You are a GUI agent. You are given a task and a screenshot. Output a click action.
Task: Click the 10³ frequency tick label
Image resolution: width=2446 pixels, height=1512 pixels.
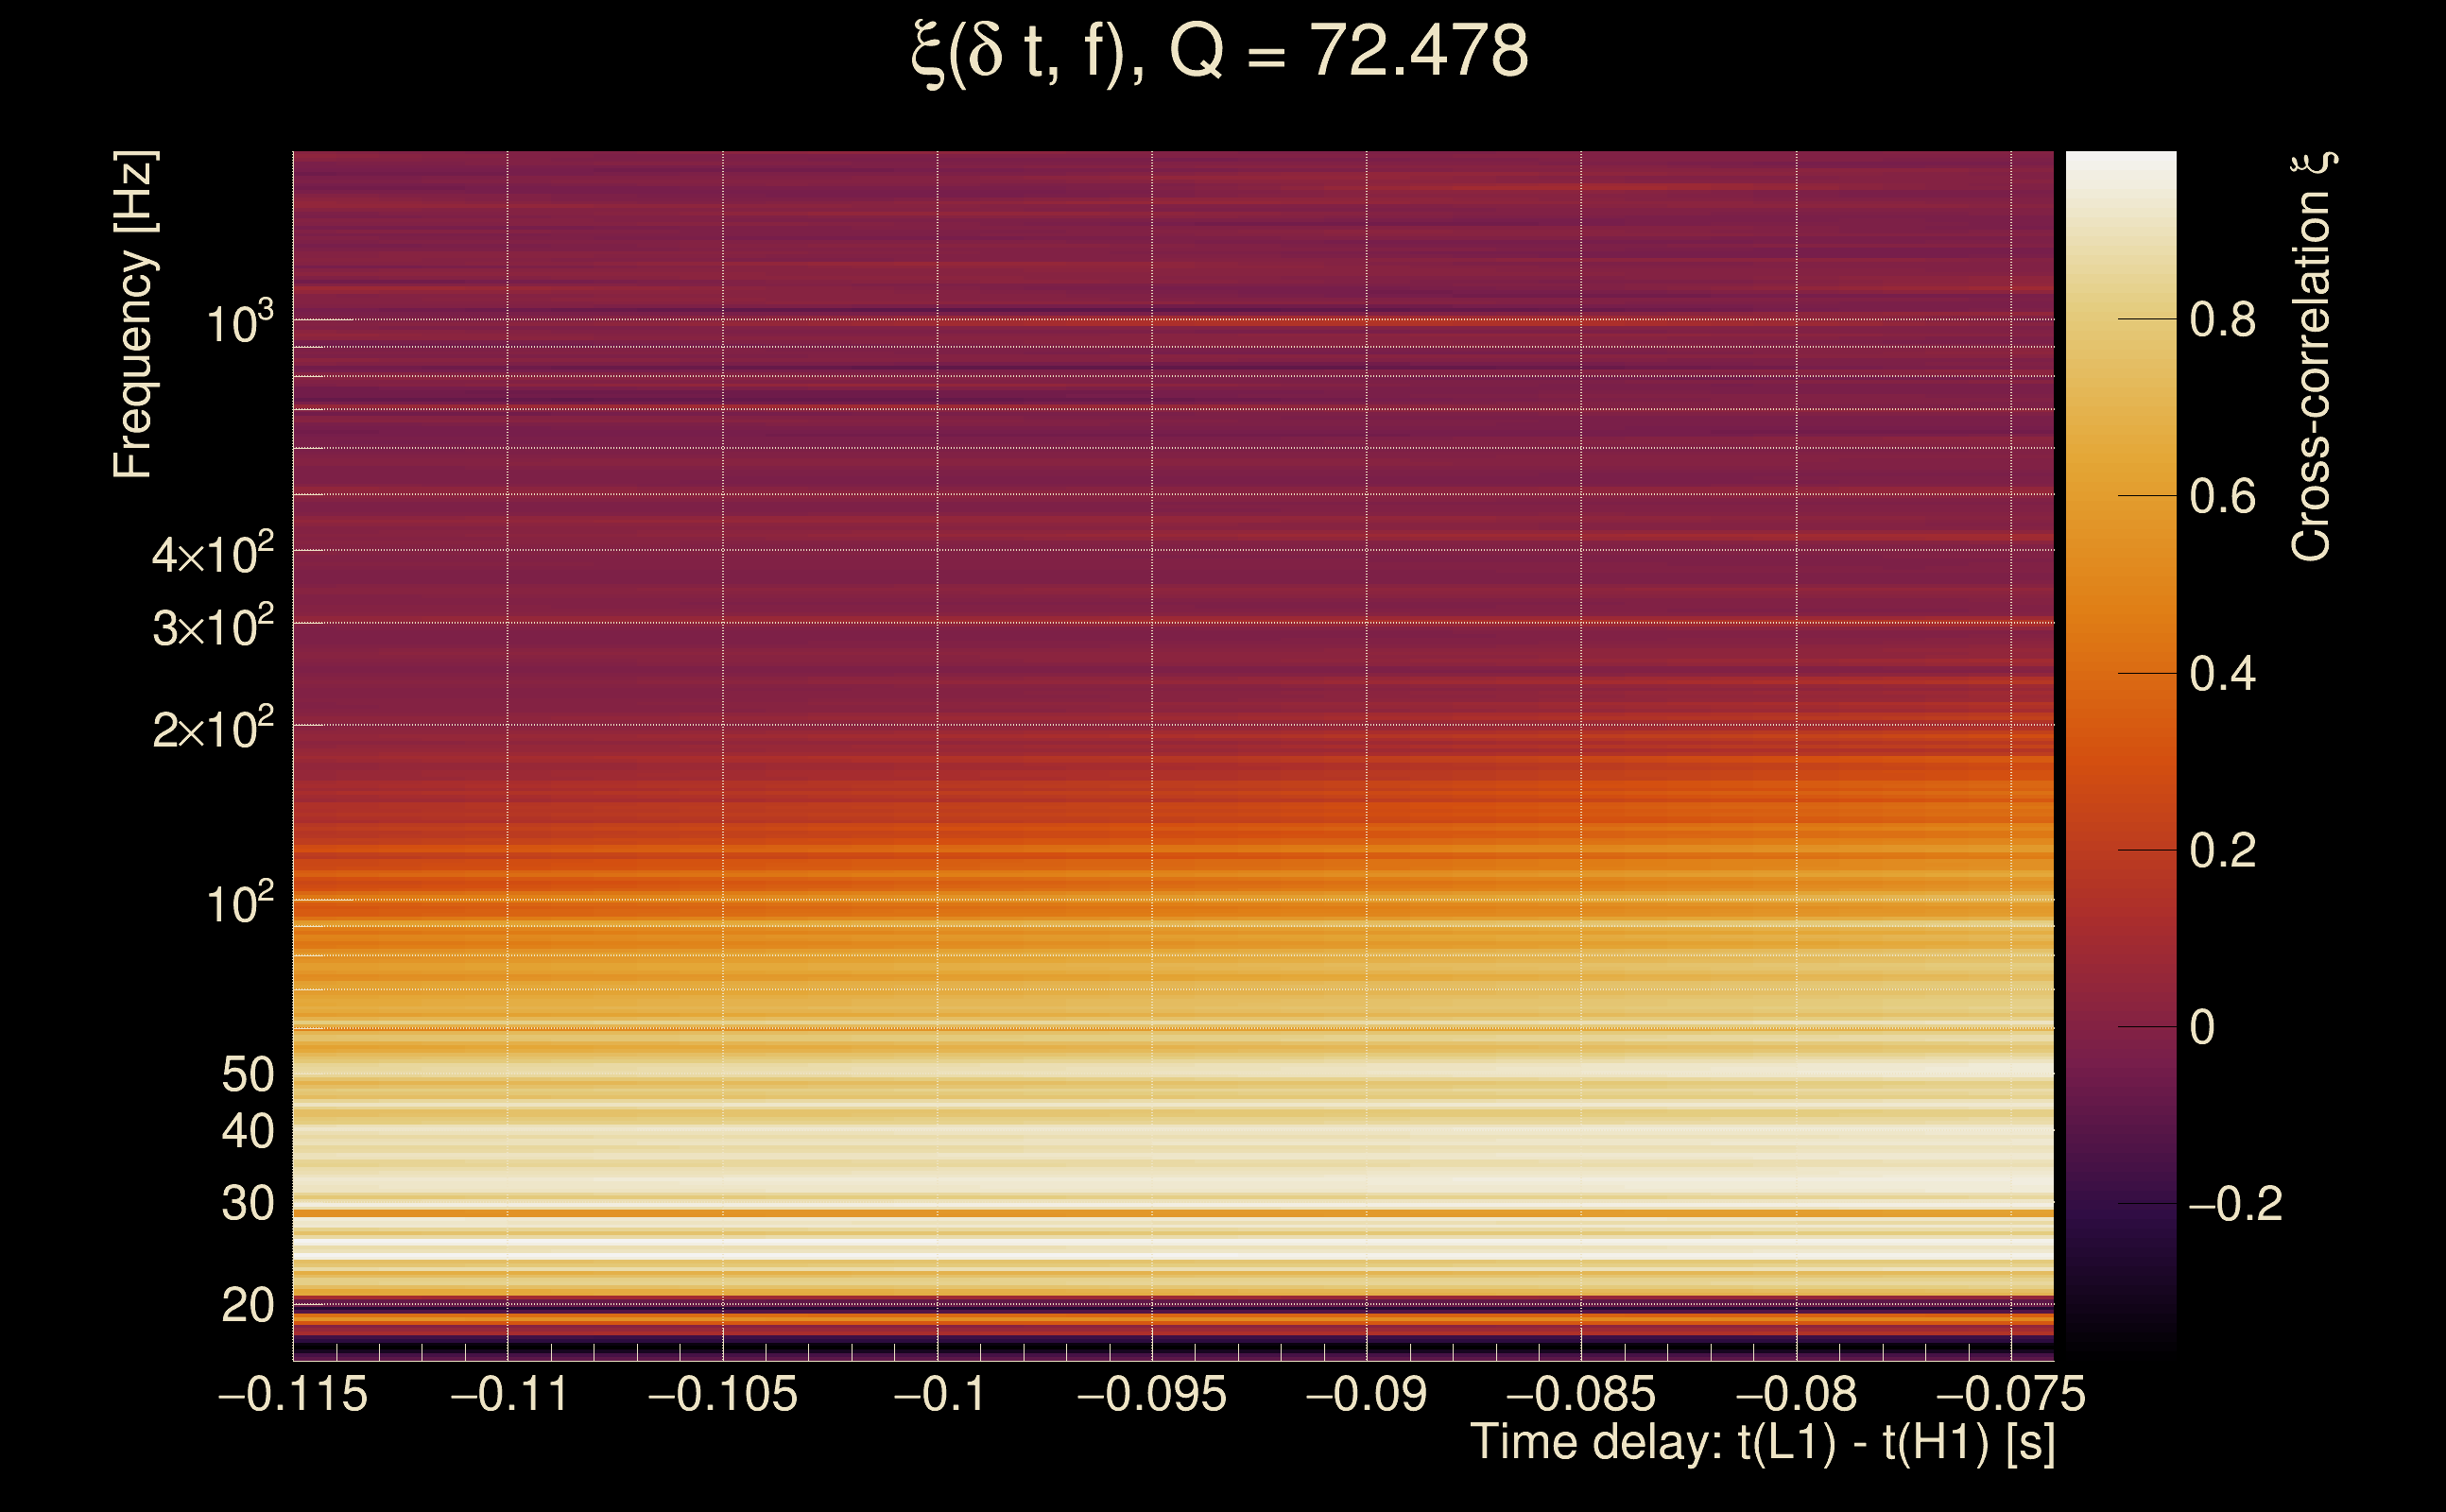239,324
